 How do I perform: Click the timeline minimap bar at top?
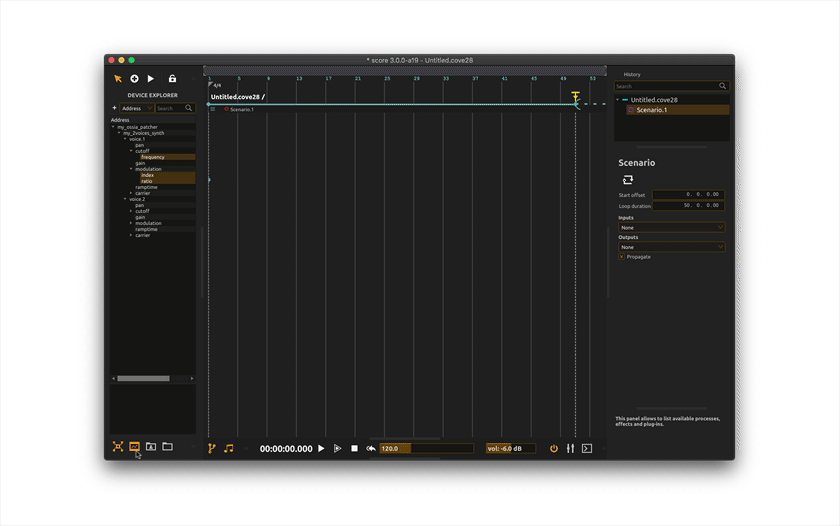pyautogui.click(x=404, y=70)
